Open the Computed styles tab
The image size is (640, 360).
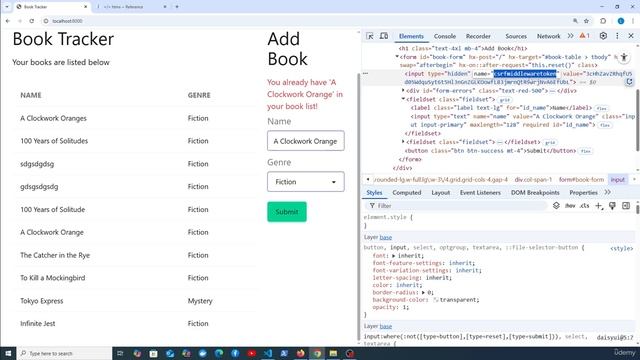click(407, 193)
